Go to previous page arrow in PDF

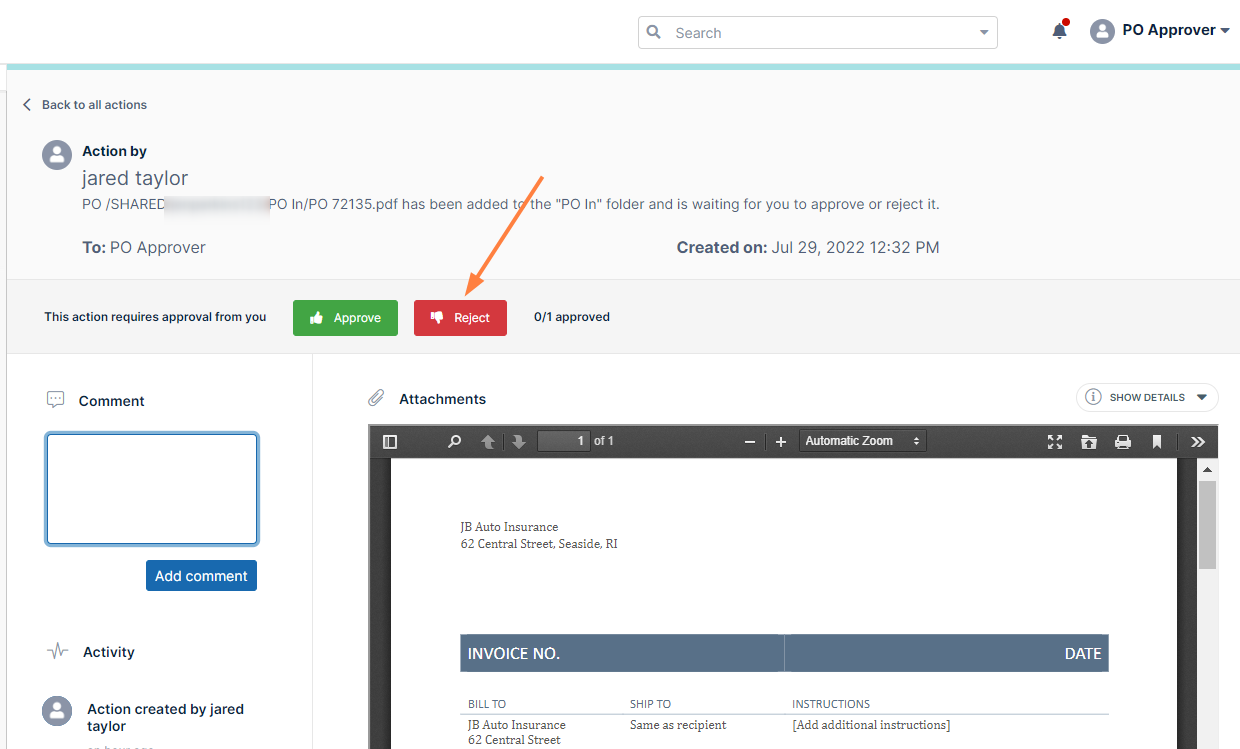point(488,441)
